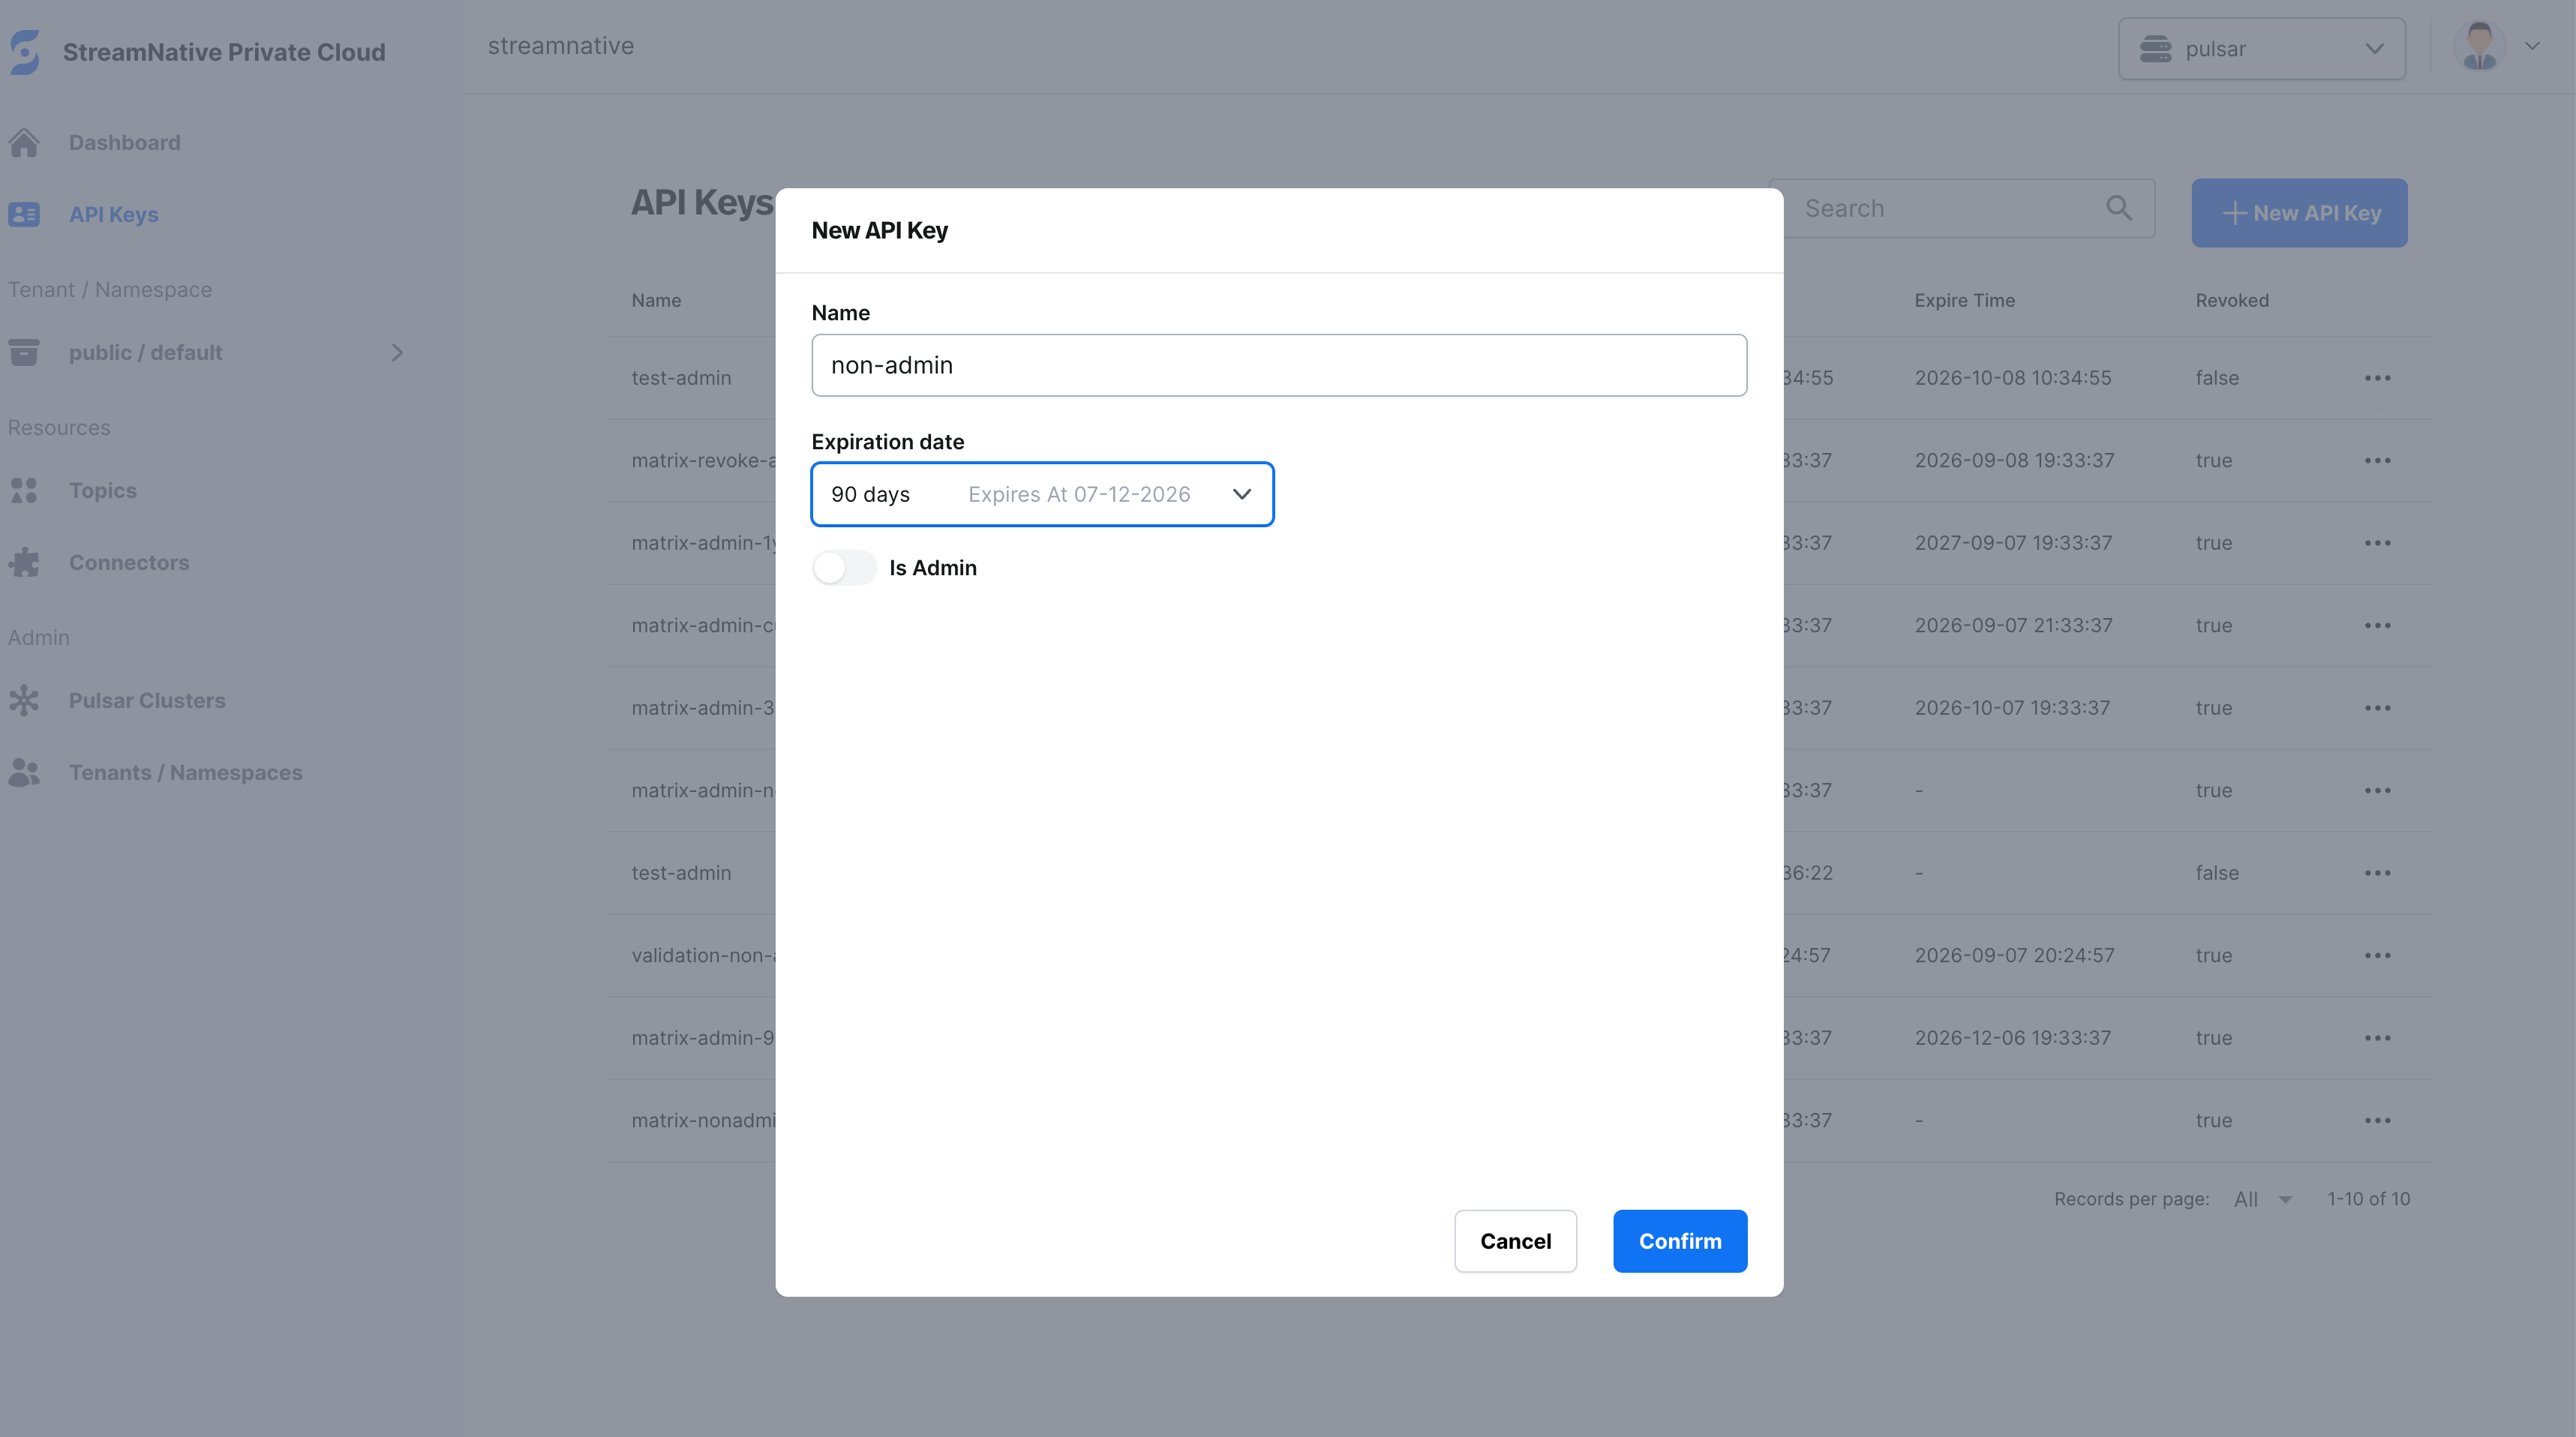Click the streamnative organization label
This screenshot has height=1437, width=2576.
coord(560,46)
